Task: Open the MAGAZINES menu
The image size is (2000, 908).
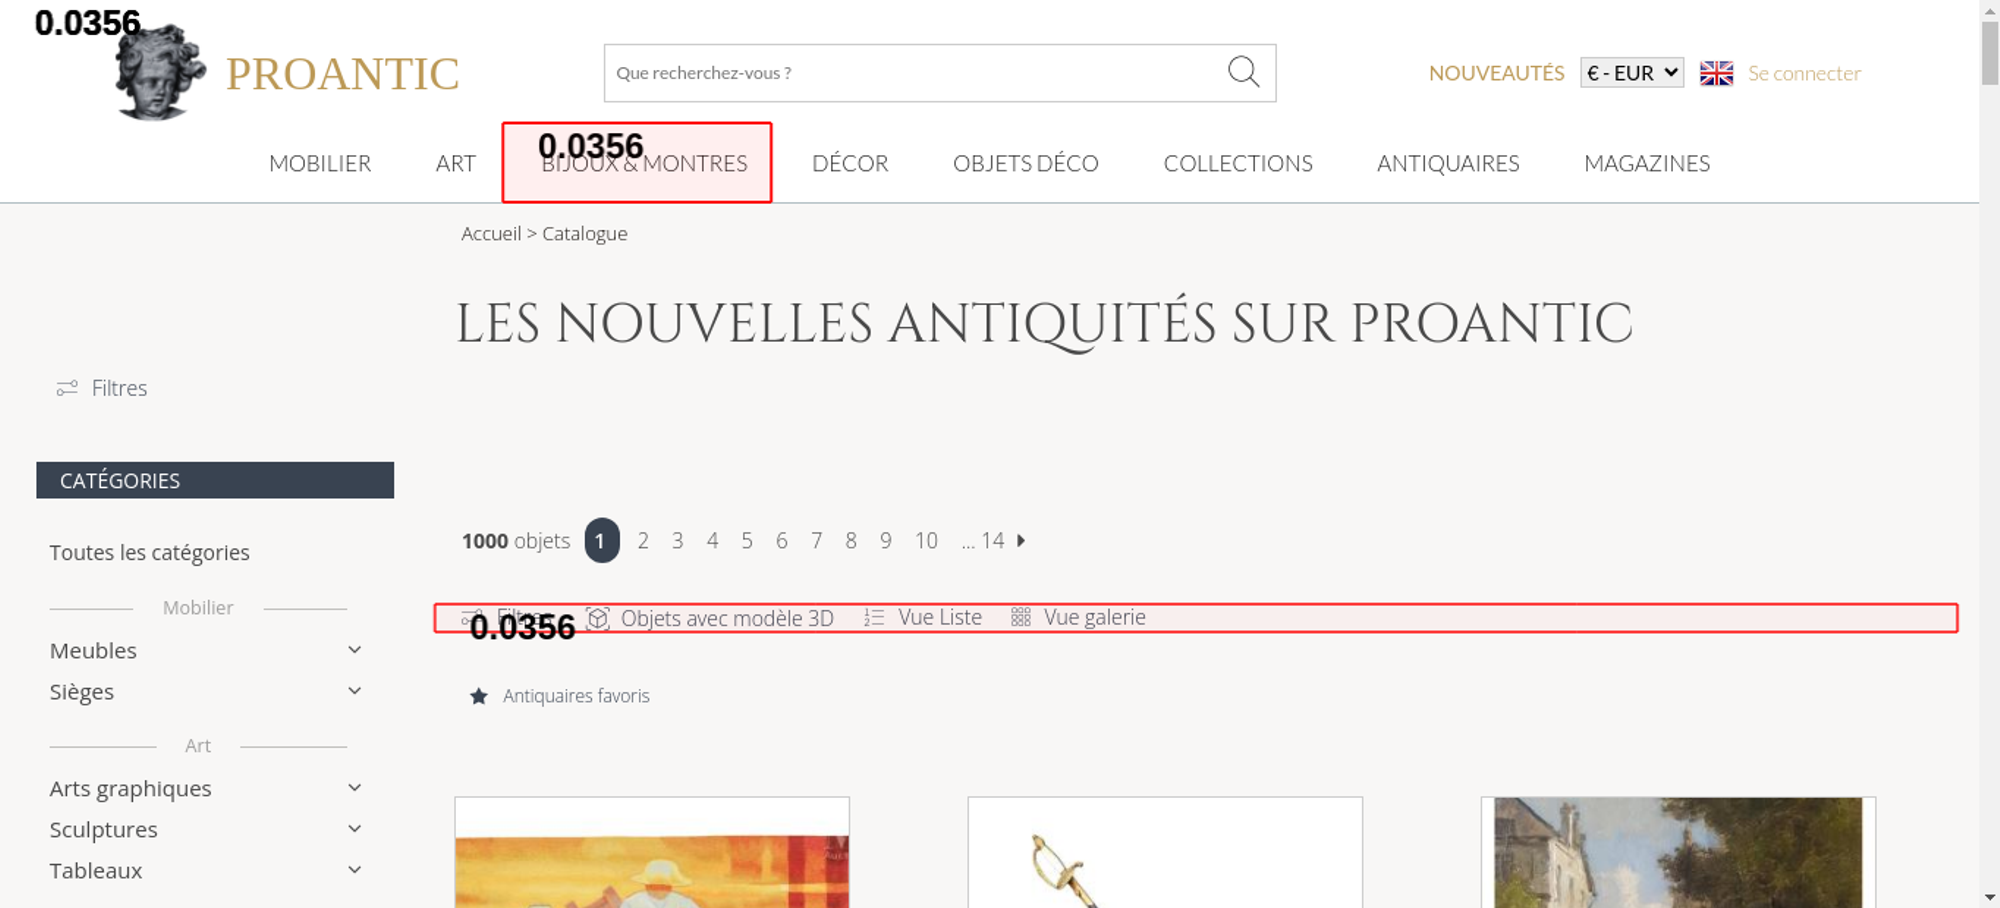Action: click(x=1647, y=163)
